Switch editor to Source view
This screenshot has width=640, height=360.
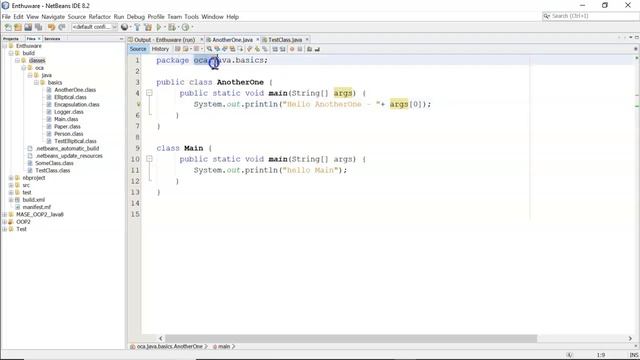pyautogui.click(x=138, y=49)
